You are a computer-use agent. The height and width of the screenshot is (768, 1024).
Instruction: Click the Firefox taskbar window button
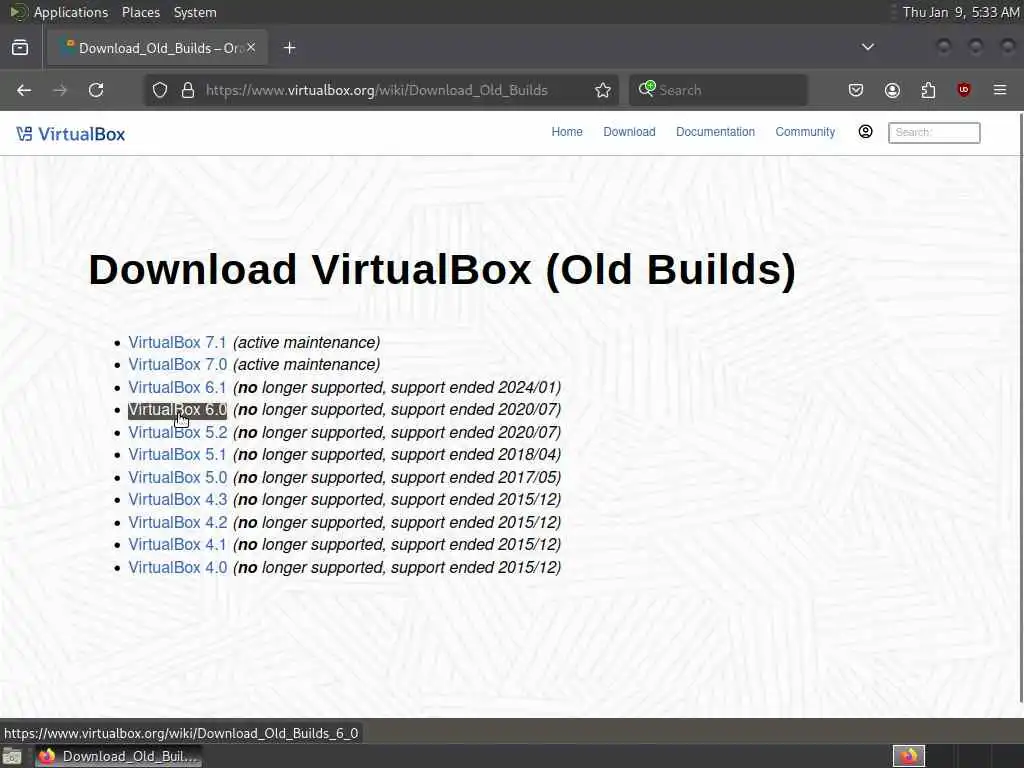pos(118,756)
